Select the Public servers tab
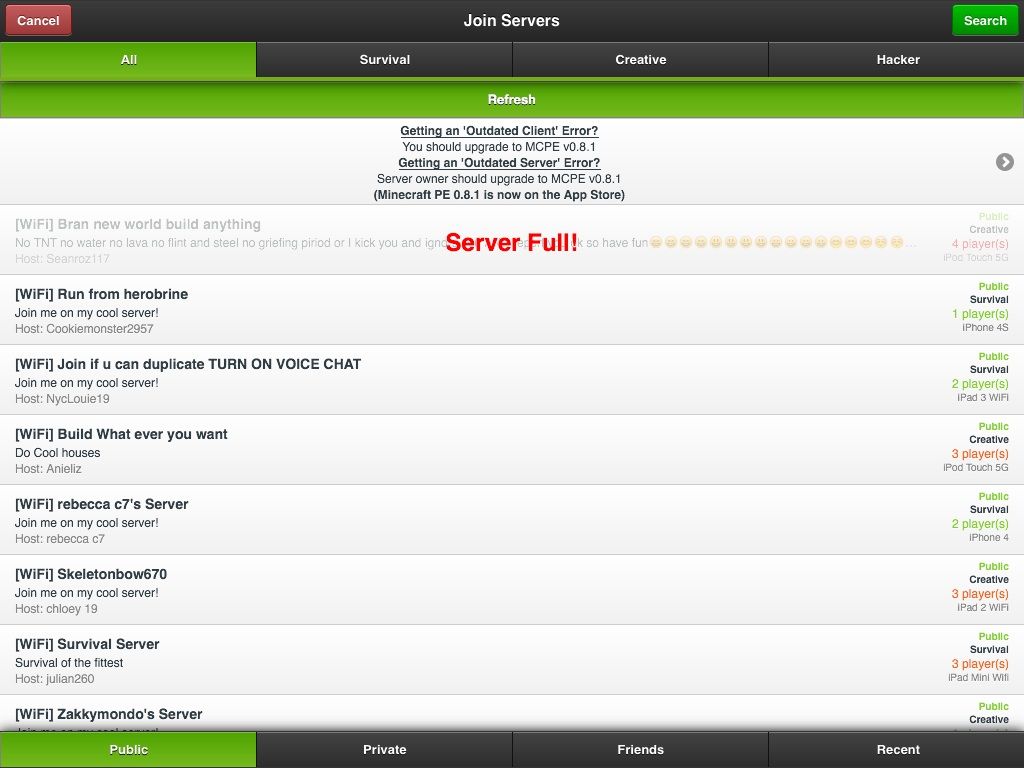The height and width of the screenshot is (768, 1024). (128, 750)
